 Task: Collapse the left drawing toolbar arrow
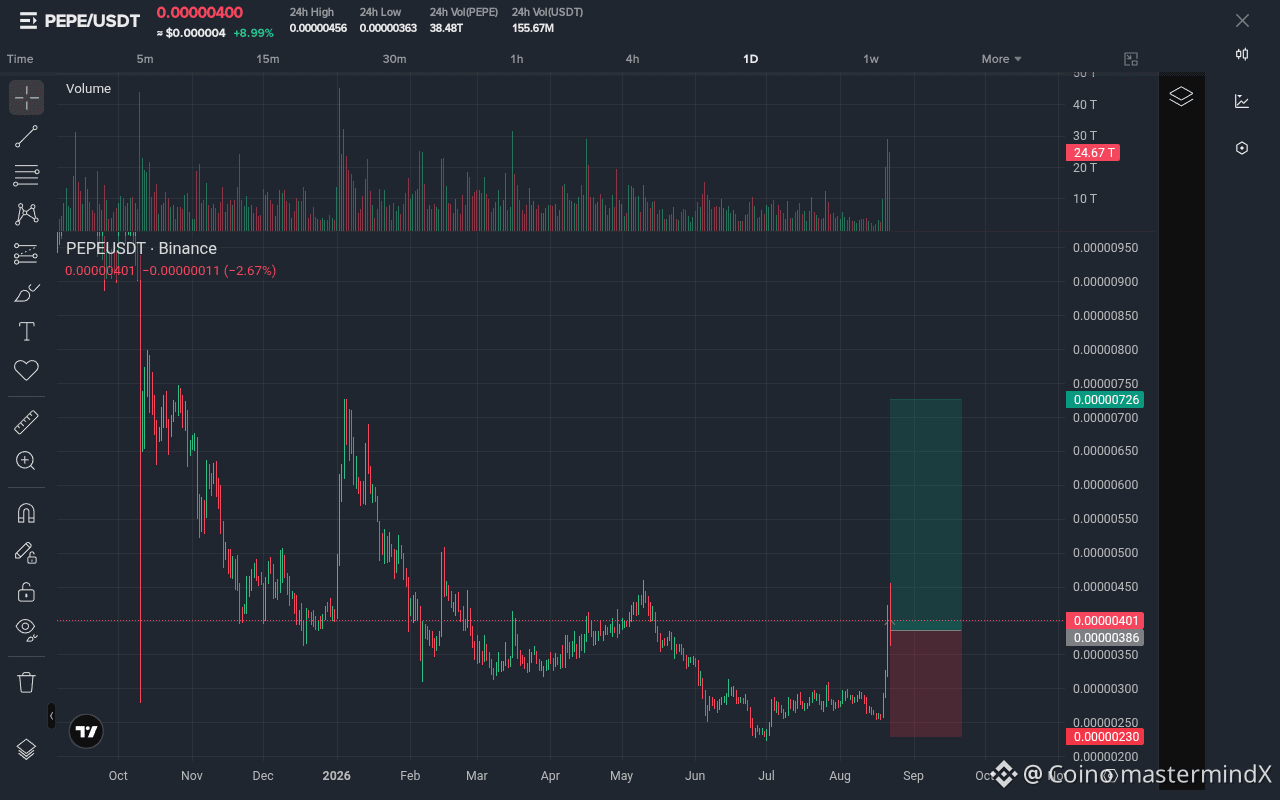click(51, 716)
